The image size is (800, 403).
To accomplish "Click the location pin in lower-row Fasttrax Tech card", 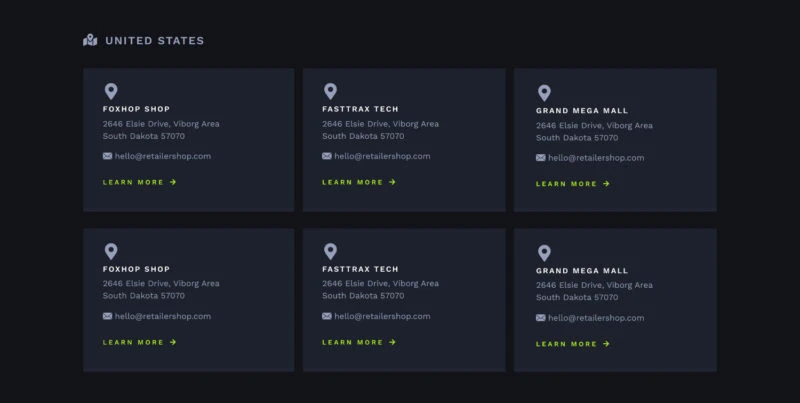I will tap(331, 251).
